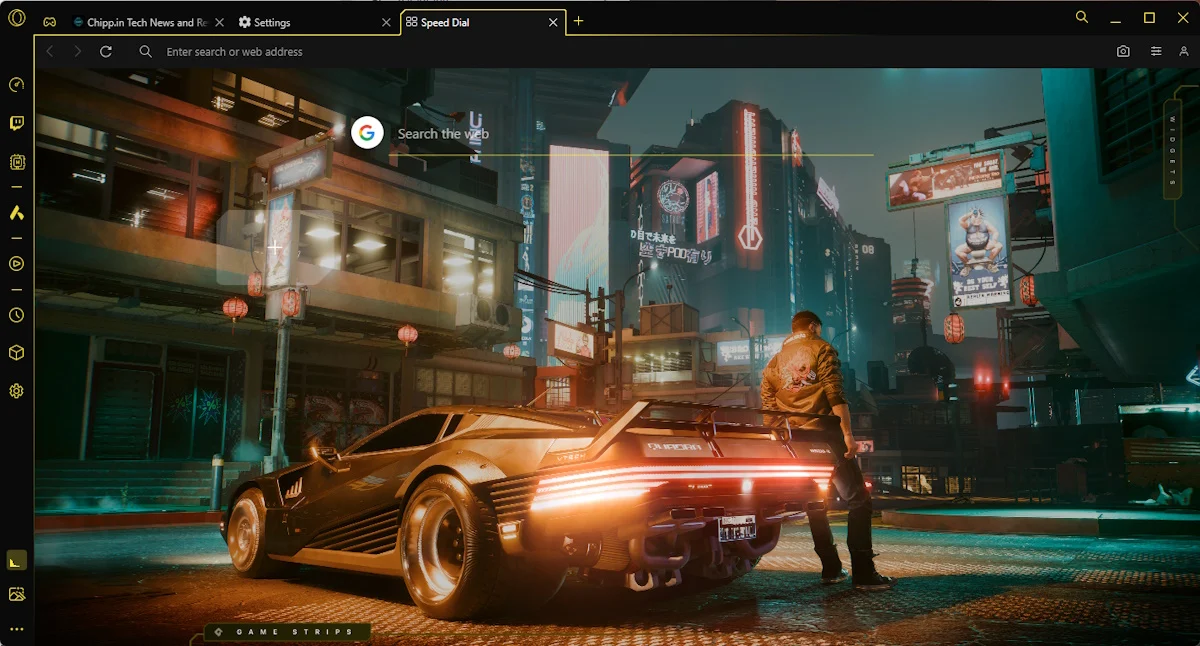Expand the sidebar three-dots menu
Image resolution: width=1200 pixels, height=646 pixels.
16,629
